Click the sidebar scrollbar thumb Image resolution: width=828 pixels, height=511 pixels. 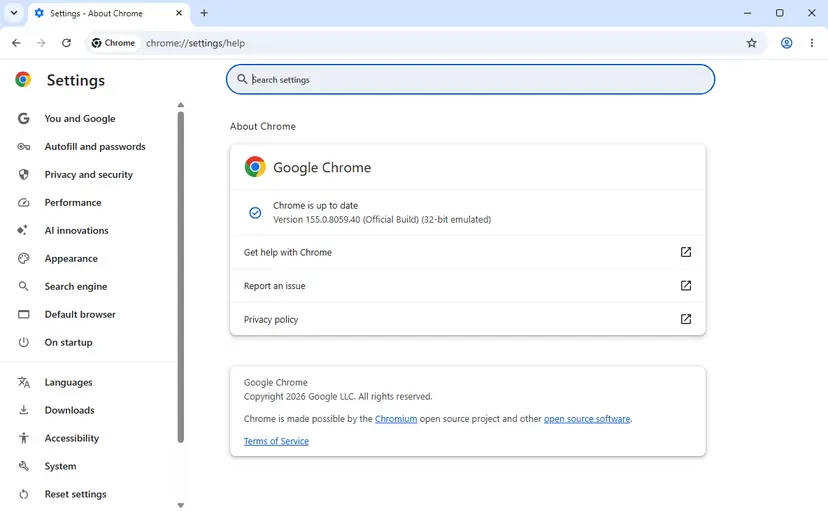[x=181, y=277]
